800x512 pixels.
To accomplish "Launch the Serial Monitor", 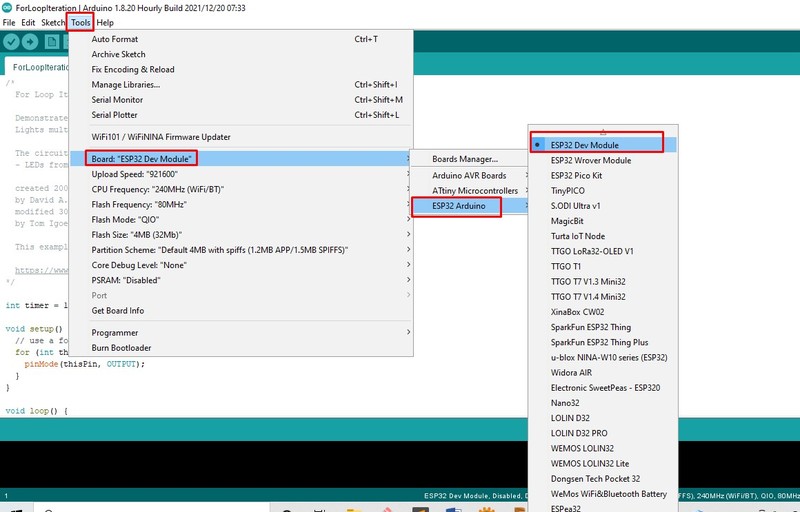I will (x=240, y=99).
